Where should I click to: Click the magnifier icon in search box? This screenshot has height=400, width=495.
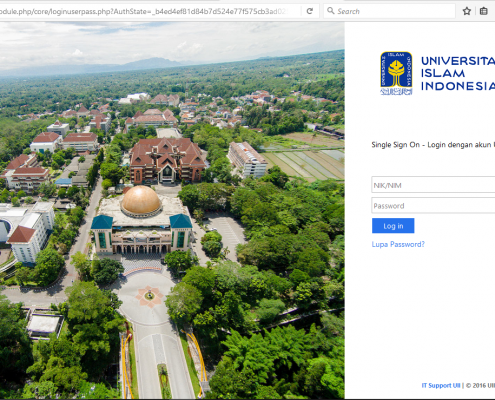pos(330,11)
